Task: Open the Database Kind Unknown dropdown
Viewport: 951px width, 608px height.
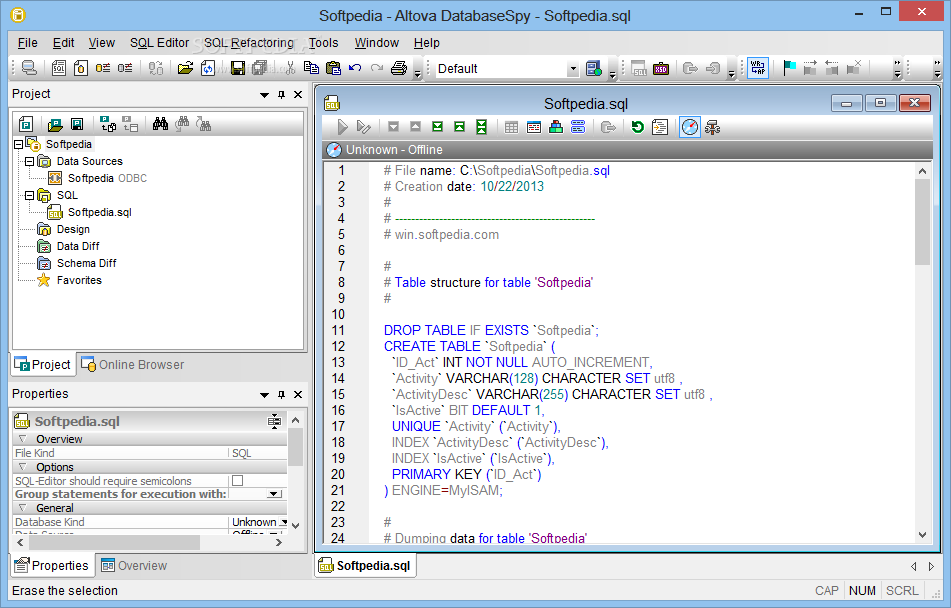Action: pos(283,522)
